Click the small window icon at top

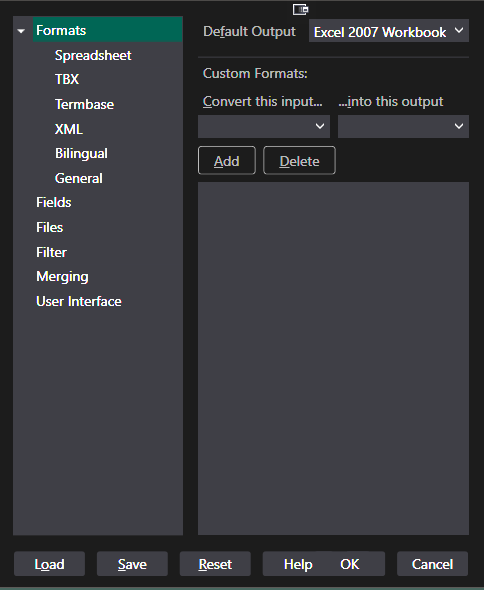tap(300, 10)
